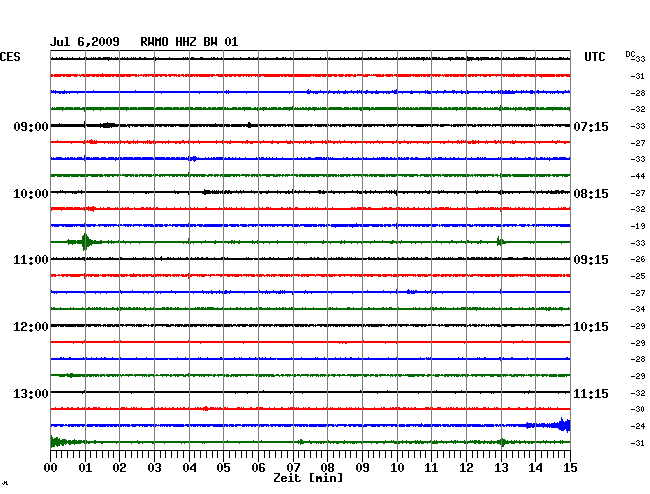The width and height of the screenshot is (650, 494).
Task: Click the date label Jul 6,2009
Action: click(85, 42)
